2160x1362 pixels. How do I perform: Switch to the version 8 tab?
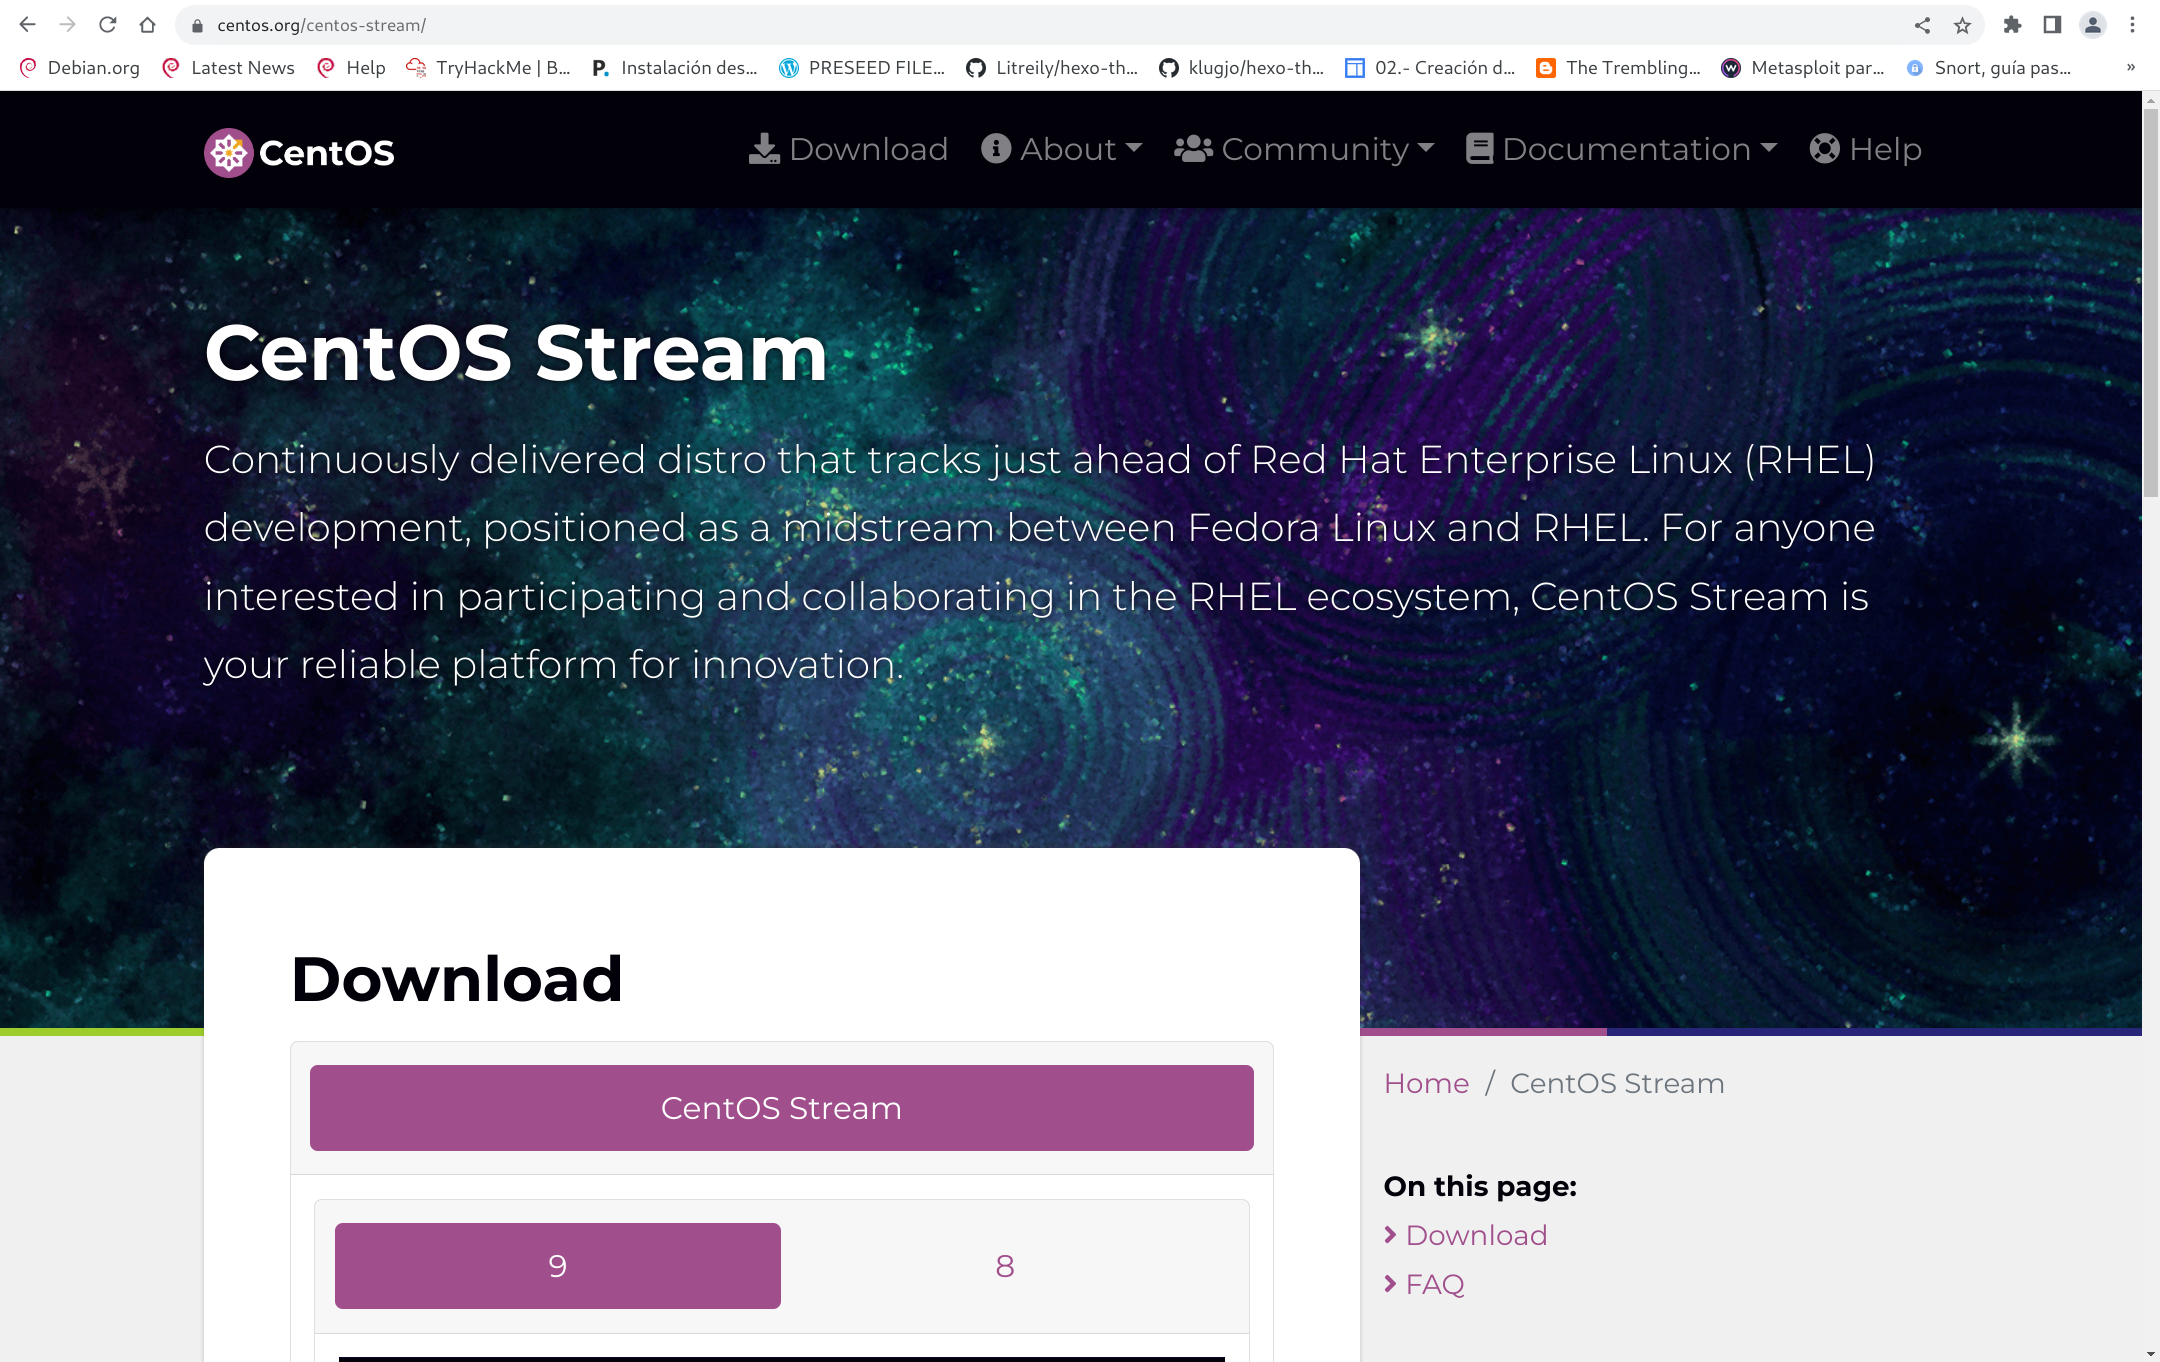coord(1004,1266)
